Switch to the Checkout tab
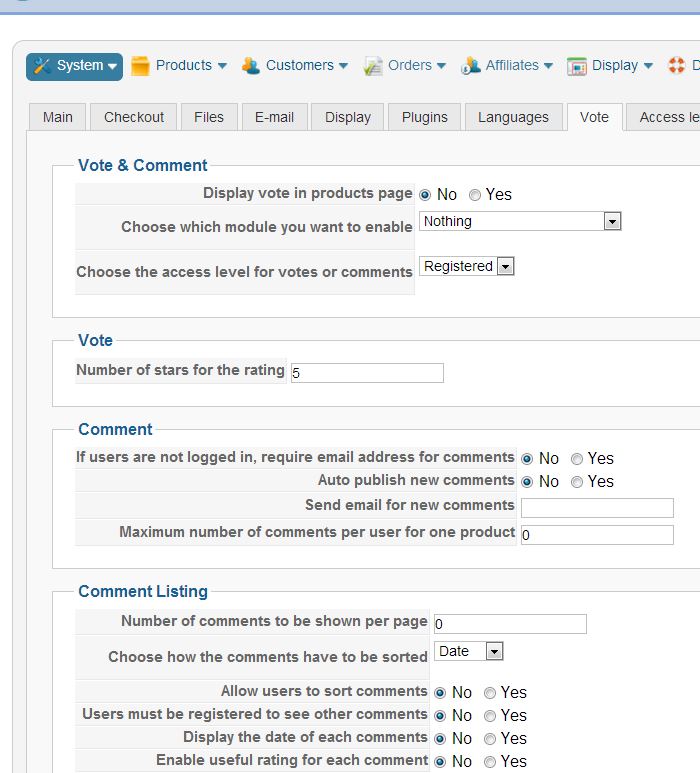This screenshot has height=773, width=700. pos(134,117)
